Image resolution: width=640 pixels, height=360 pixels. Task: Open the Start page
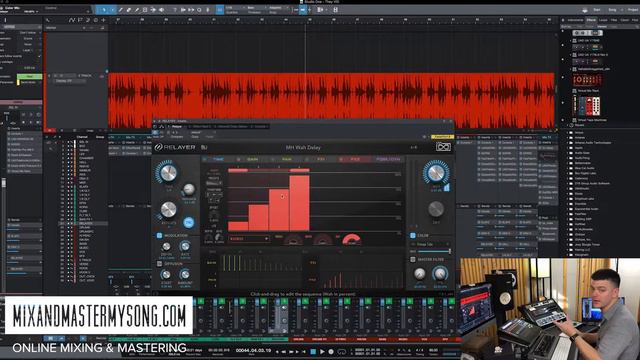[x=597, y=9]
